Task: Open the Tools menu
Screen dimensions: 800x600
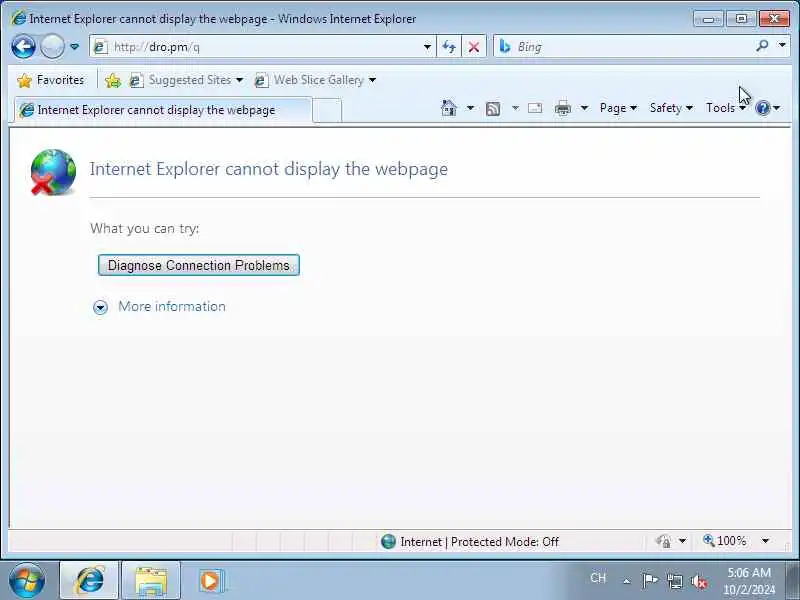Action: pyautogui.click(x=726, y=108)
